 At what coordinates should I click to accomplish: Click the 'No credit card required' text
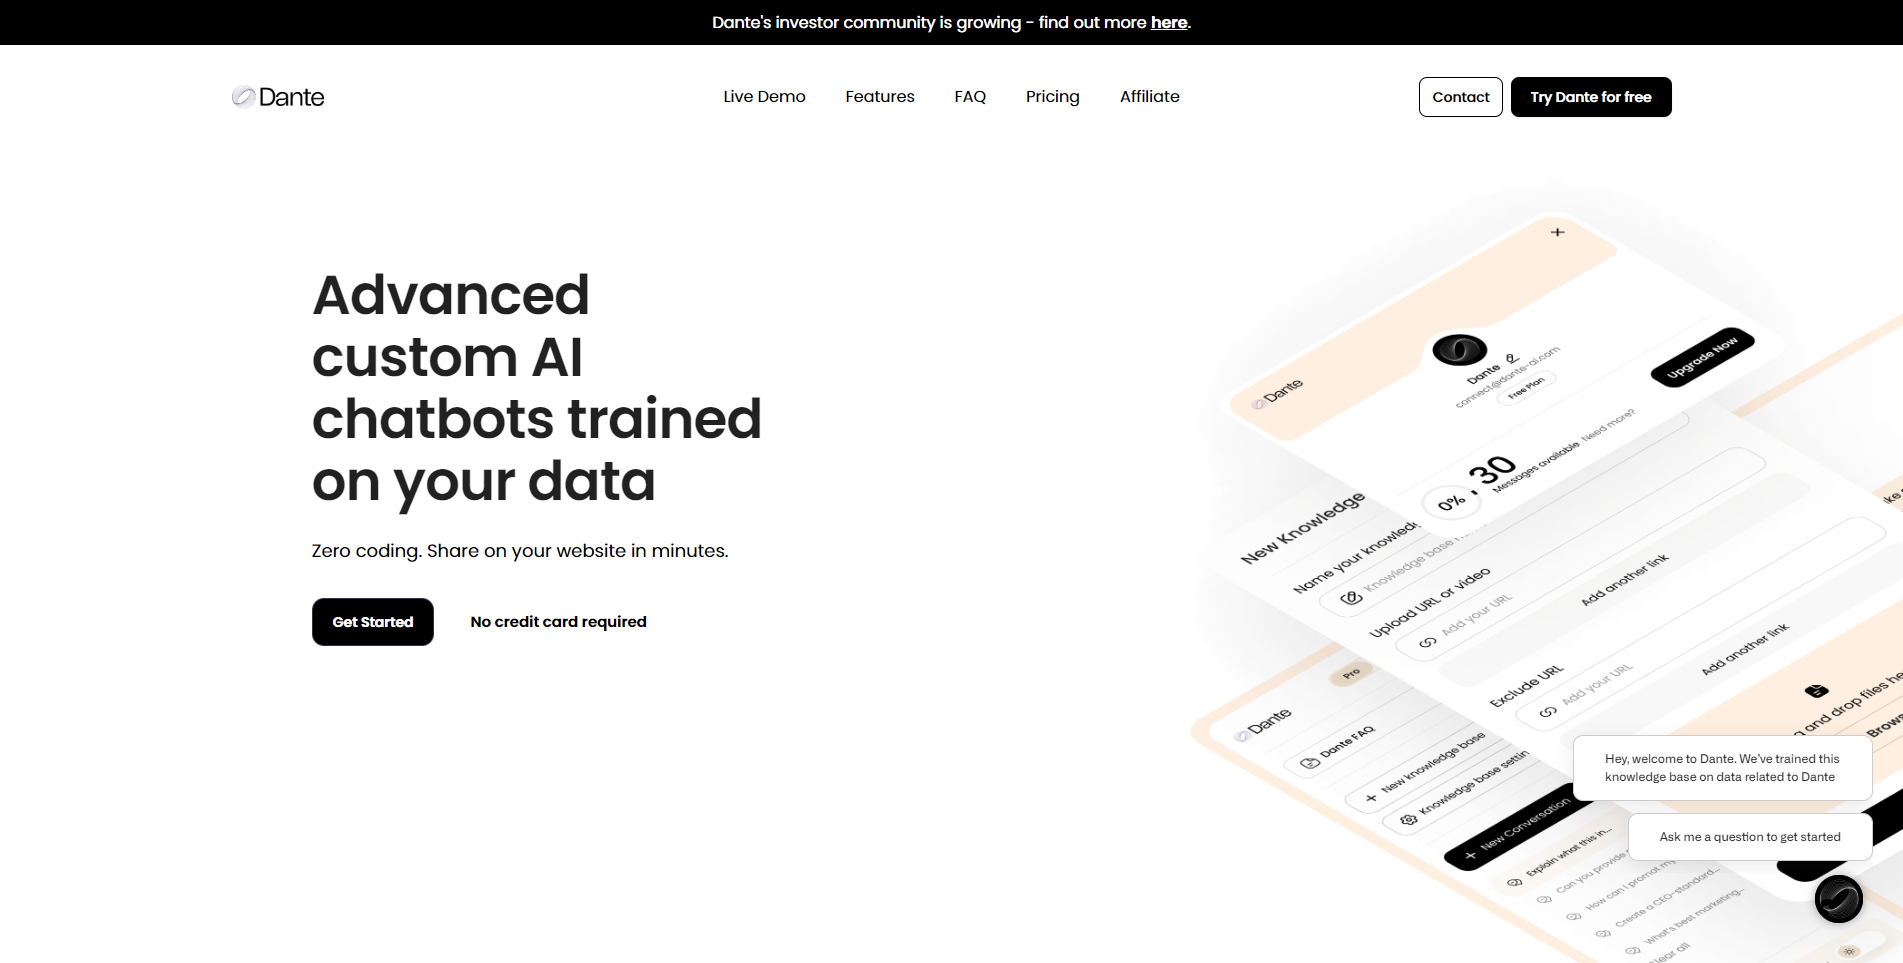pos(558,622)
